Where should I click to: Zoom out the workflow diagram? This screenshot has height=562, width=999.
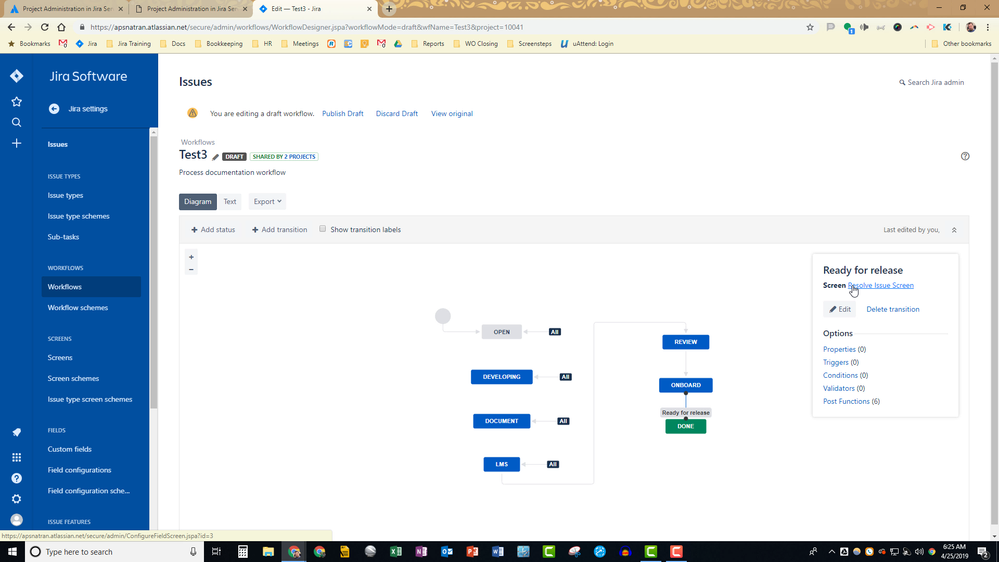coord(191,270)
